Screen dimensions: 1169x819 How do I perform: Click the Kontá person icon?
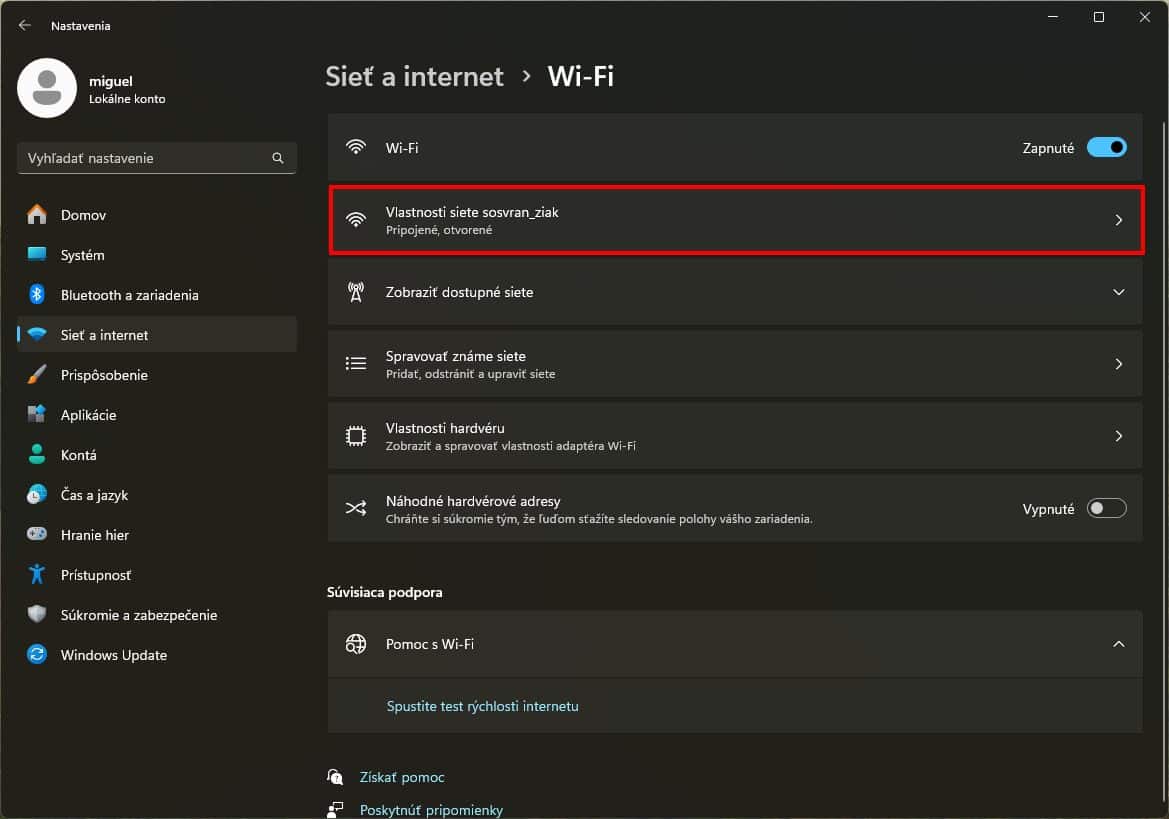tap(37, 455)
